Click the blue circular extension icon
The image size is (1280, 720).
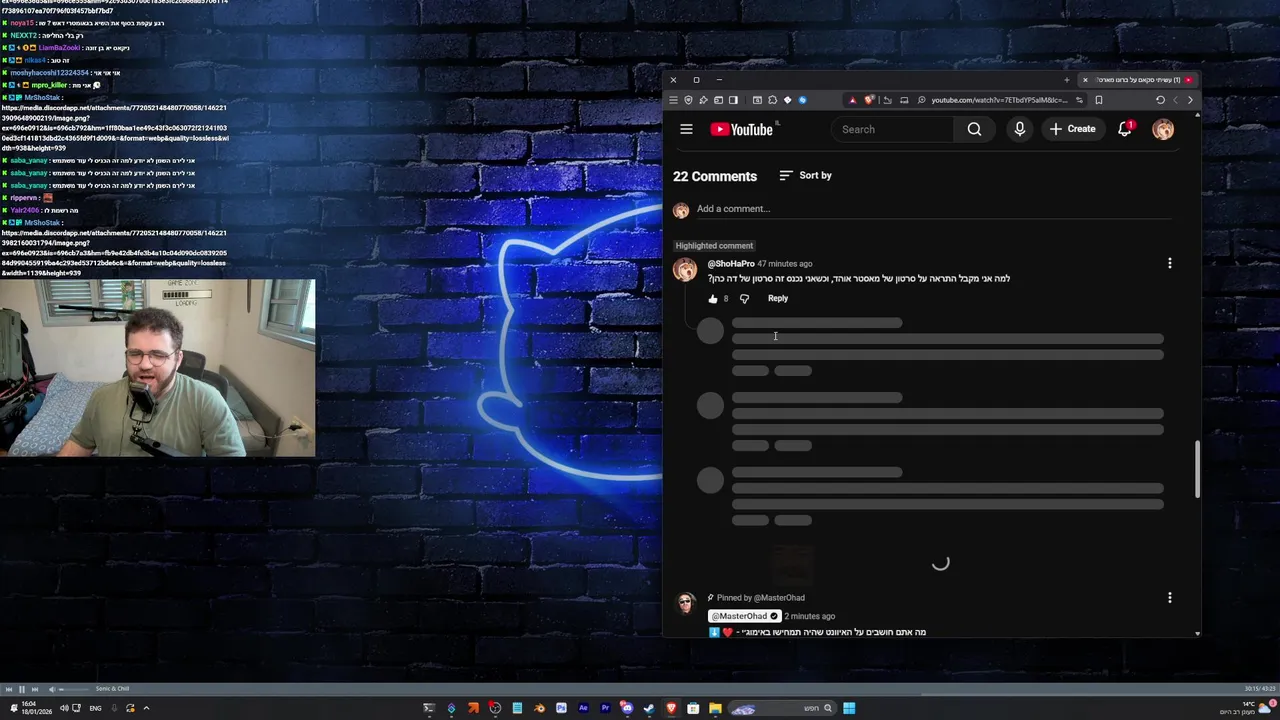(802, 100)
